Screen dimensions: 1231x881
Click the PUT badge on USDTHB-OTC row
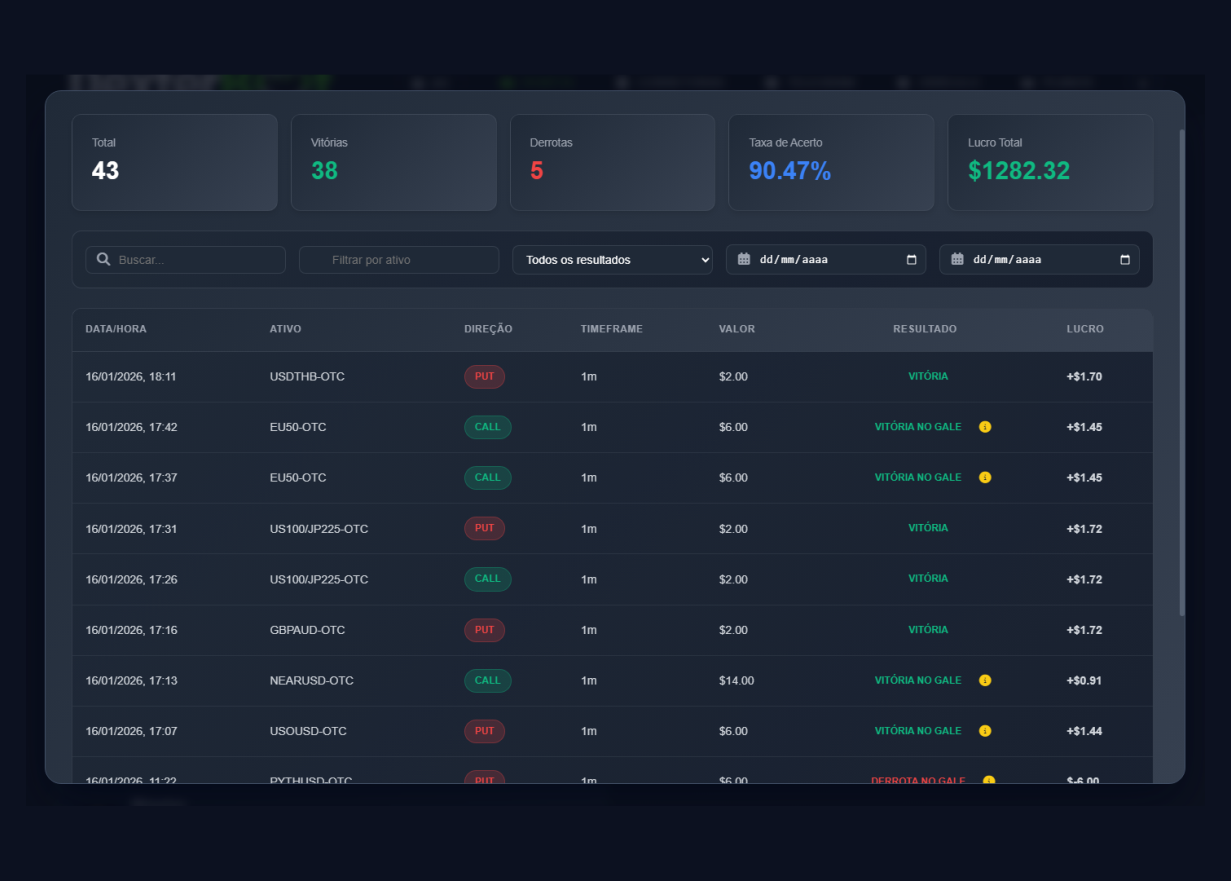coord(484,377)
